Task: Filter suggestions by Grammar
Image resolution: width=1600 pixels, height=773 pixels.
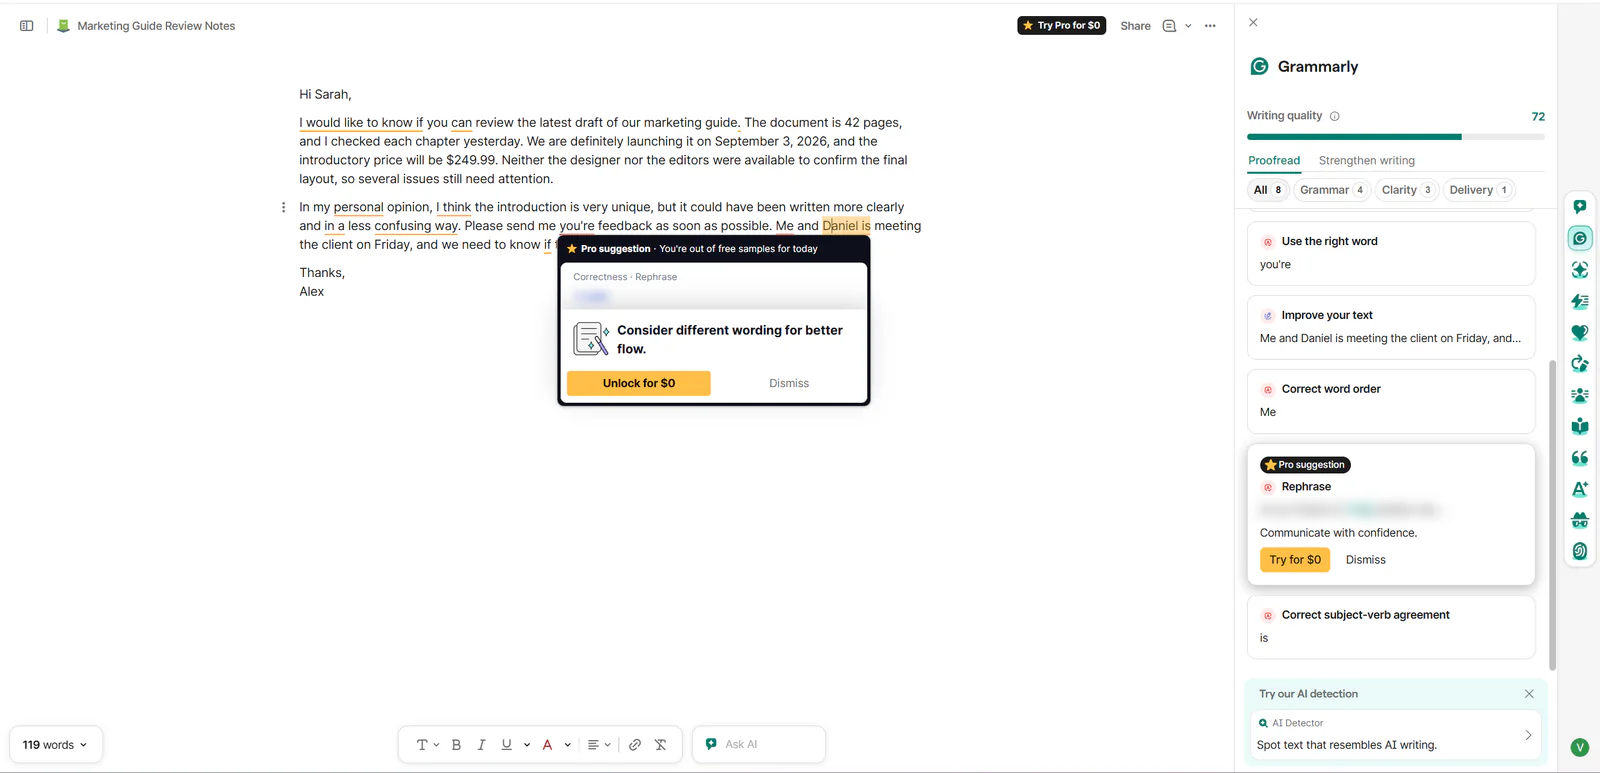Action: 1332,190
